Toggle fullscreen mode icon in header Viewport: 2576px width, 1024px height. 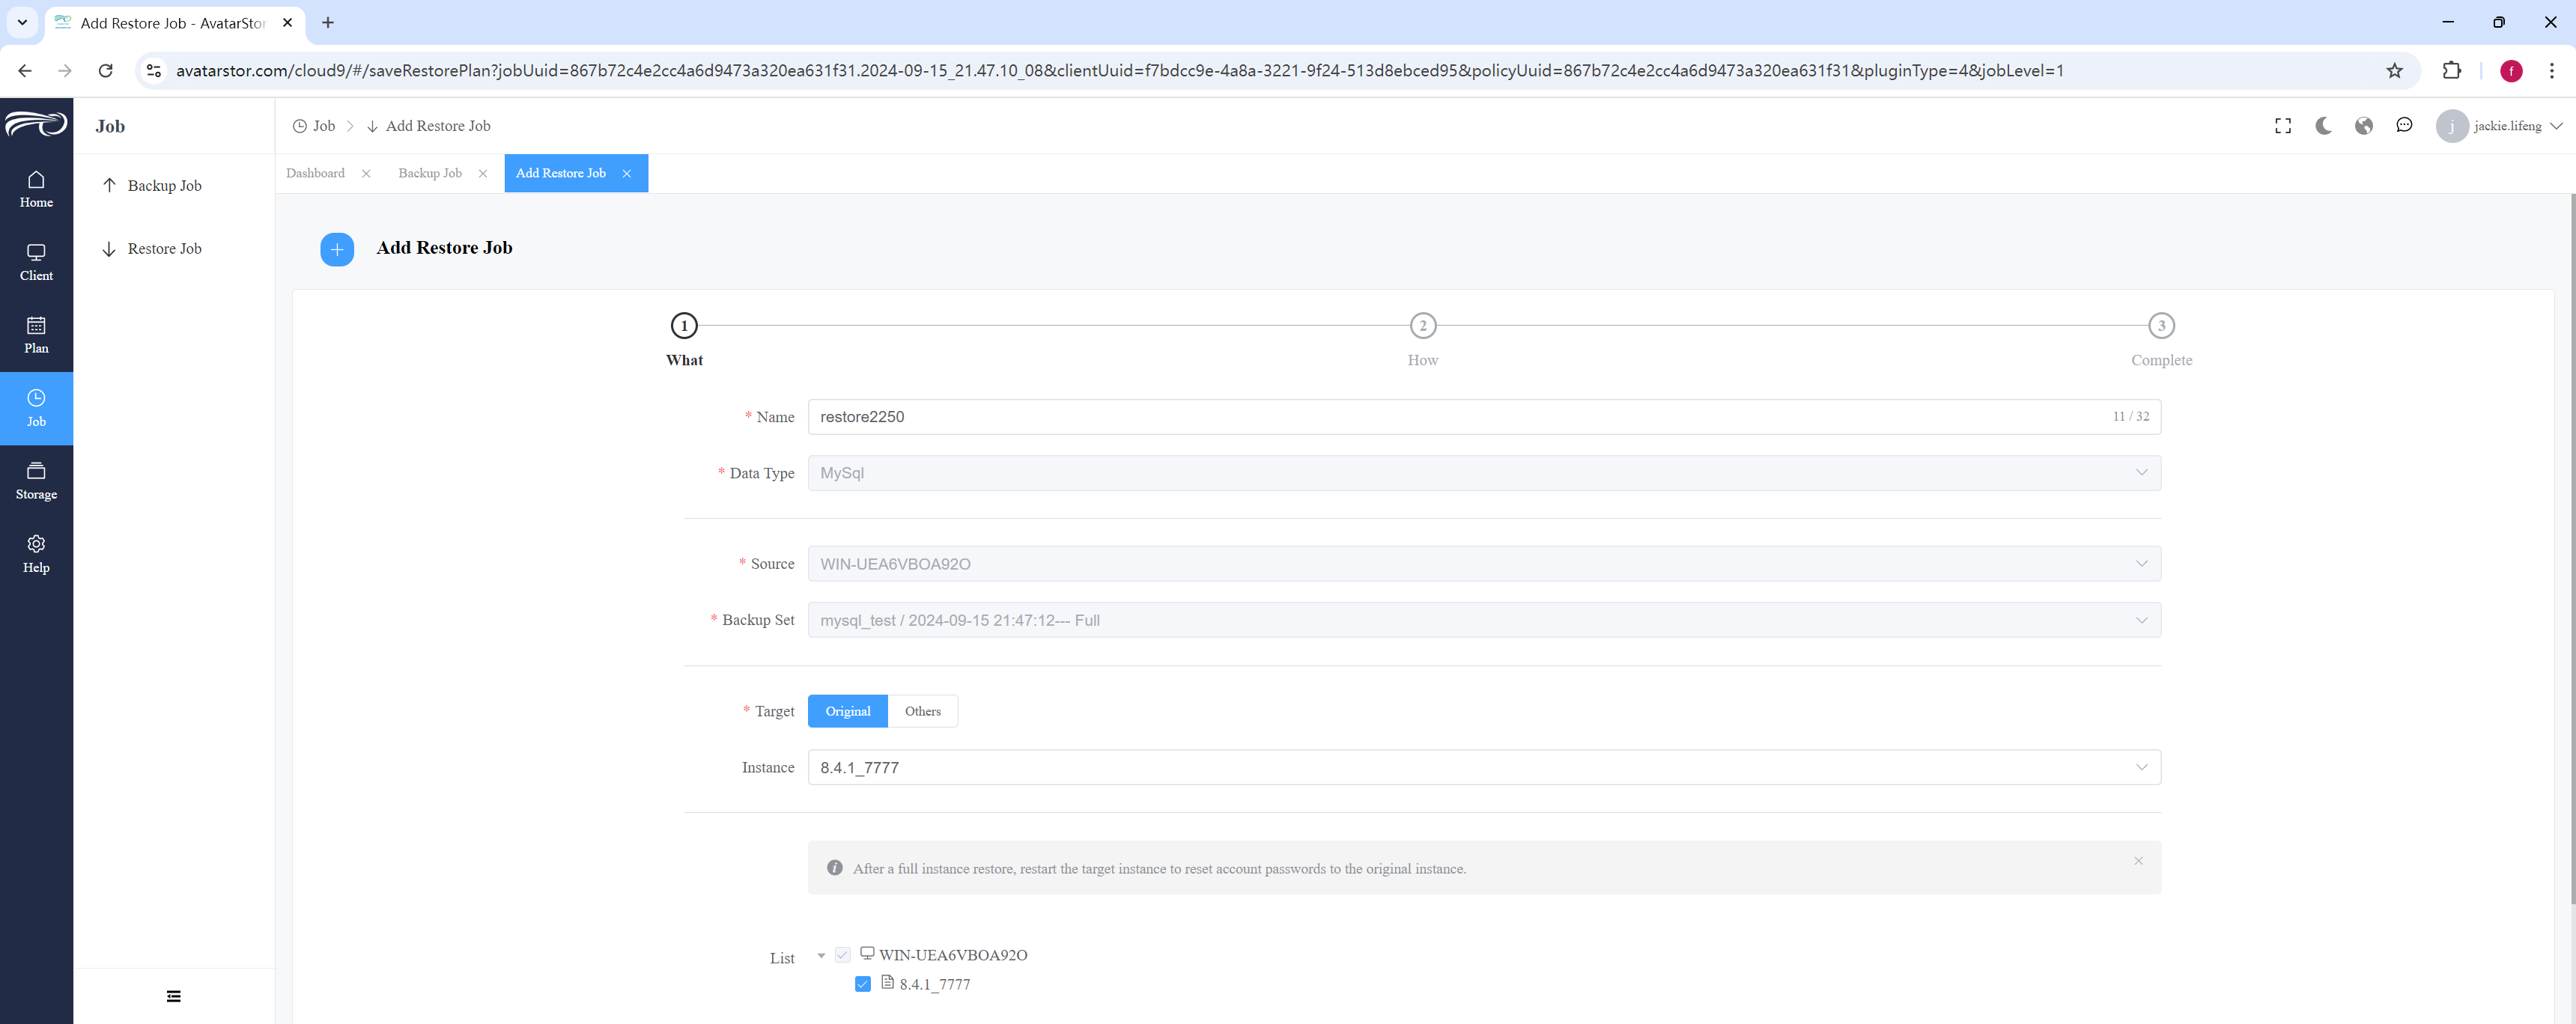[x=2283, y=126]
